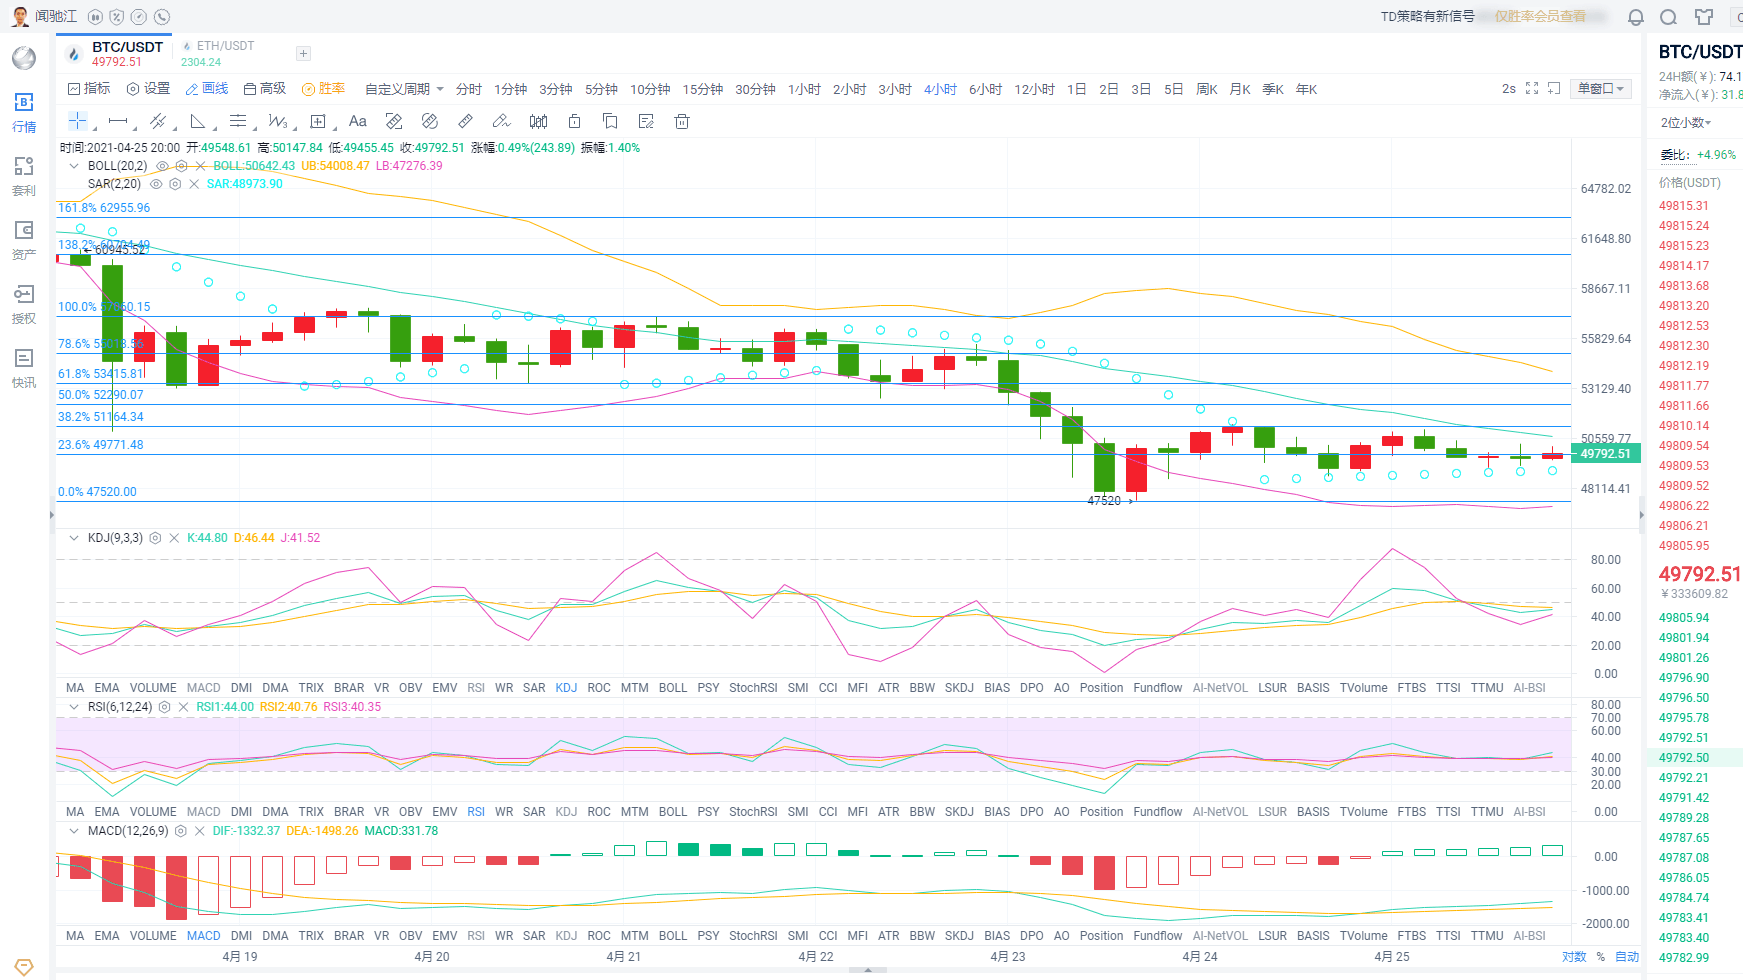Delete all drawings with the trash icon
Image resolution: width=1743 pixels, height=980 pixels.
[x=681, y=121]
